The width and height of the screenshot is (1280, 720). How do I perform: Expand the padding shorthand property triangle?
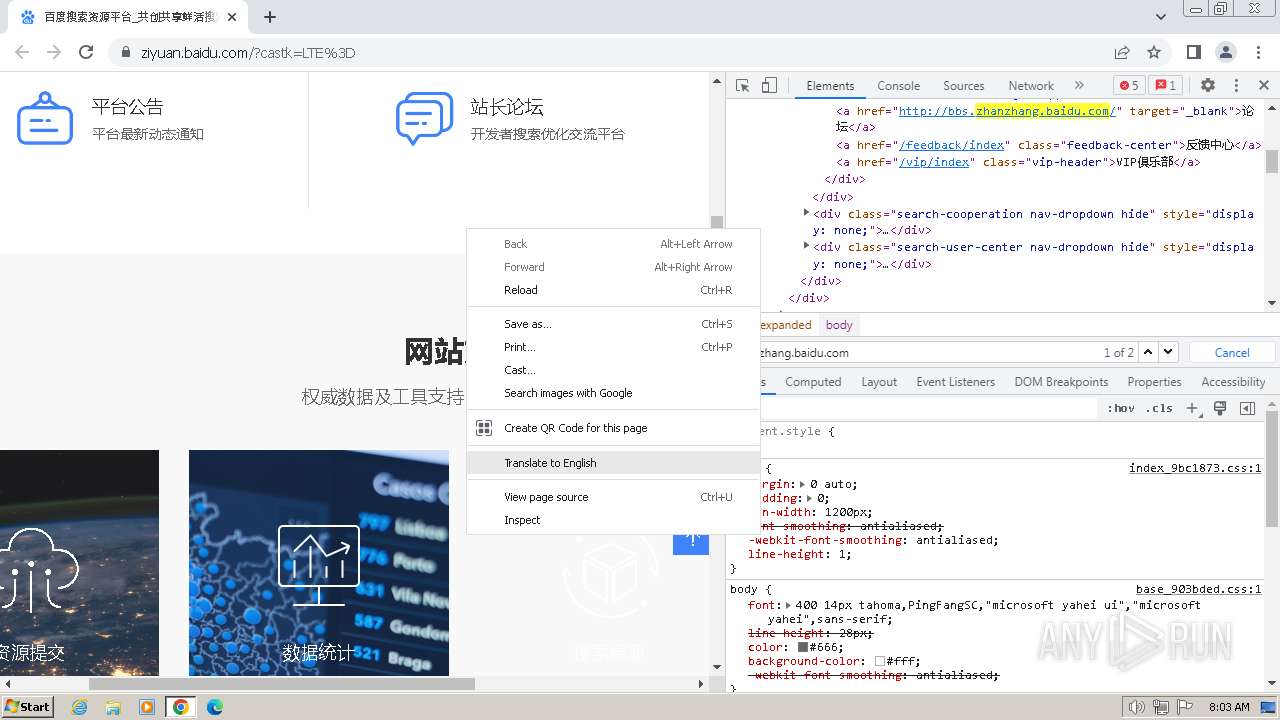point(808,498)
